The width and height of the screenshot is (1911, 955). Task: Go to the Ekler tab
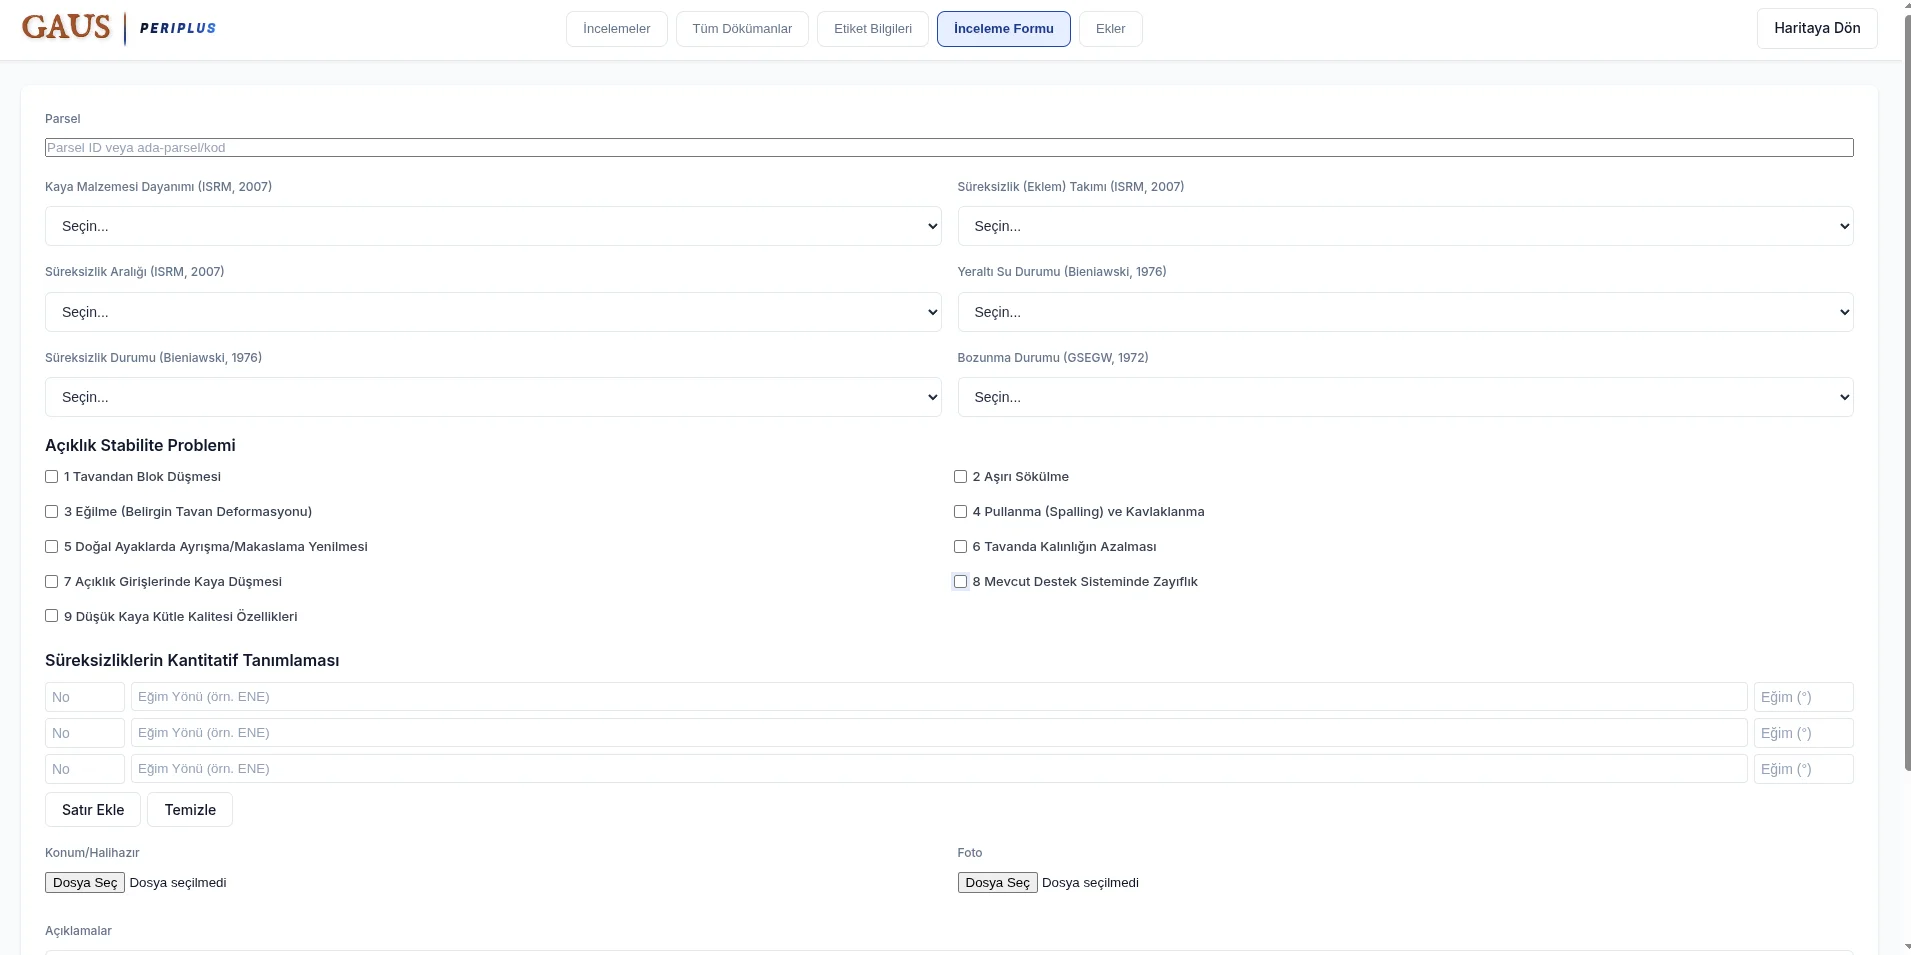[x=1111, y=29]
